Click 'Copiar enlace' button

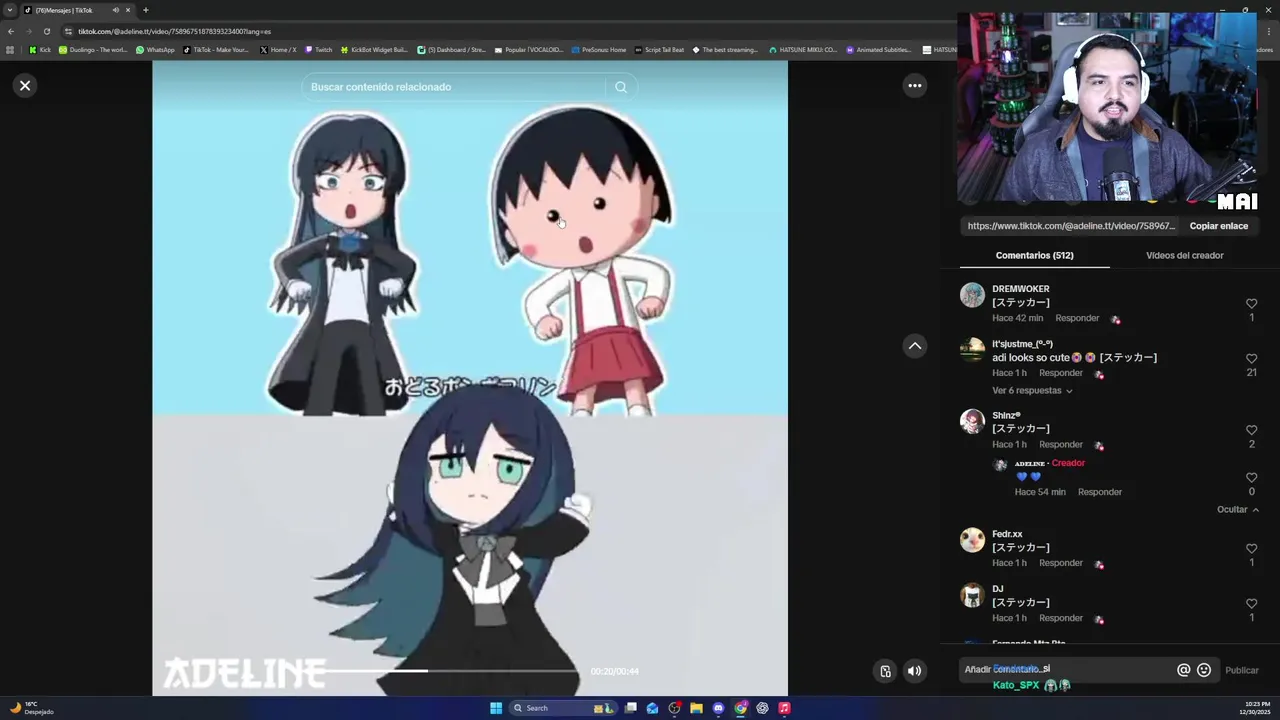point(1218,226)
